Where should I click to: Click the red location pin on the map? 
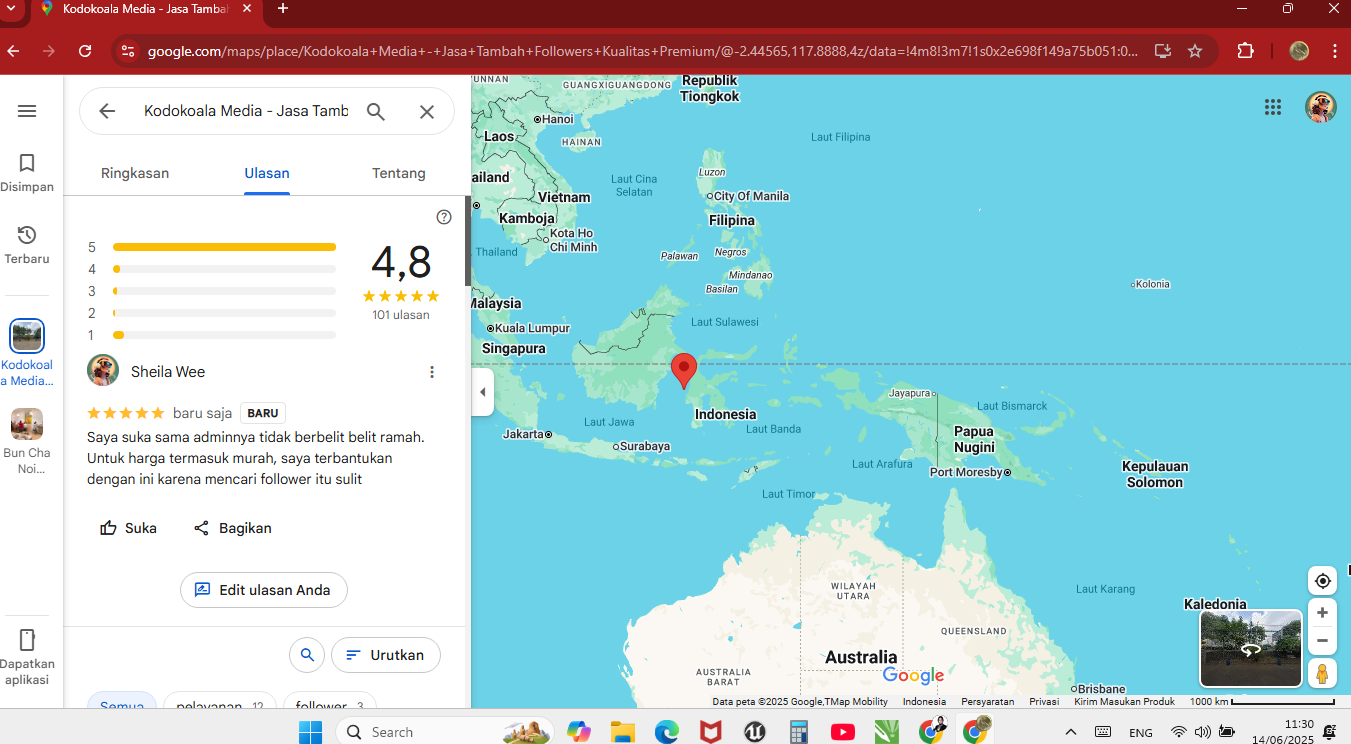point(684,371)
